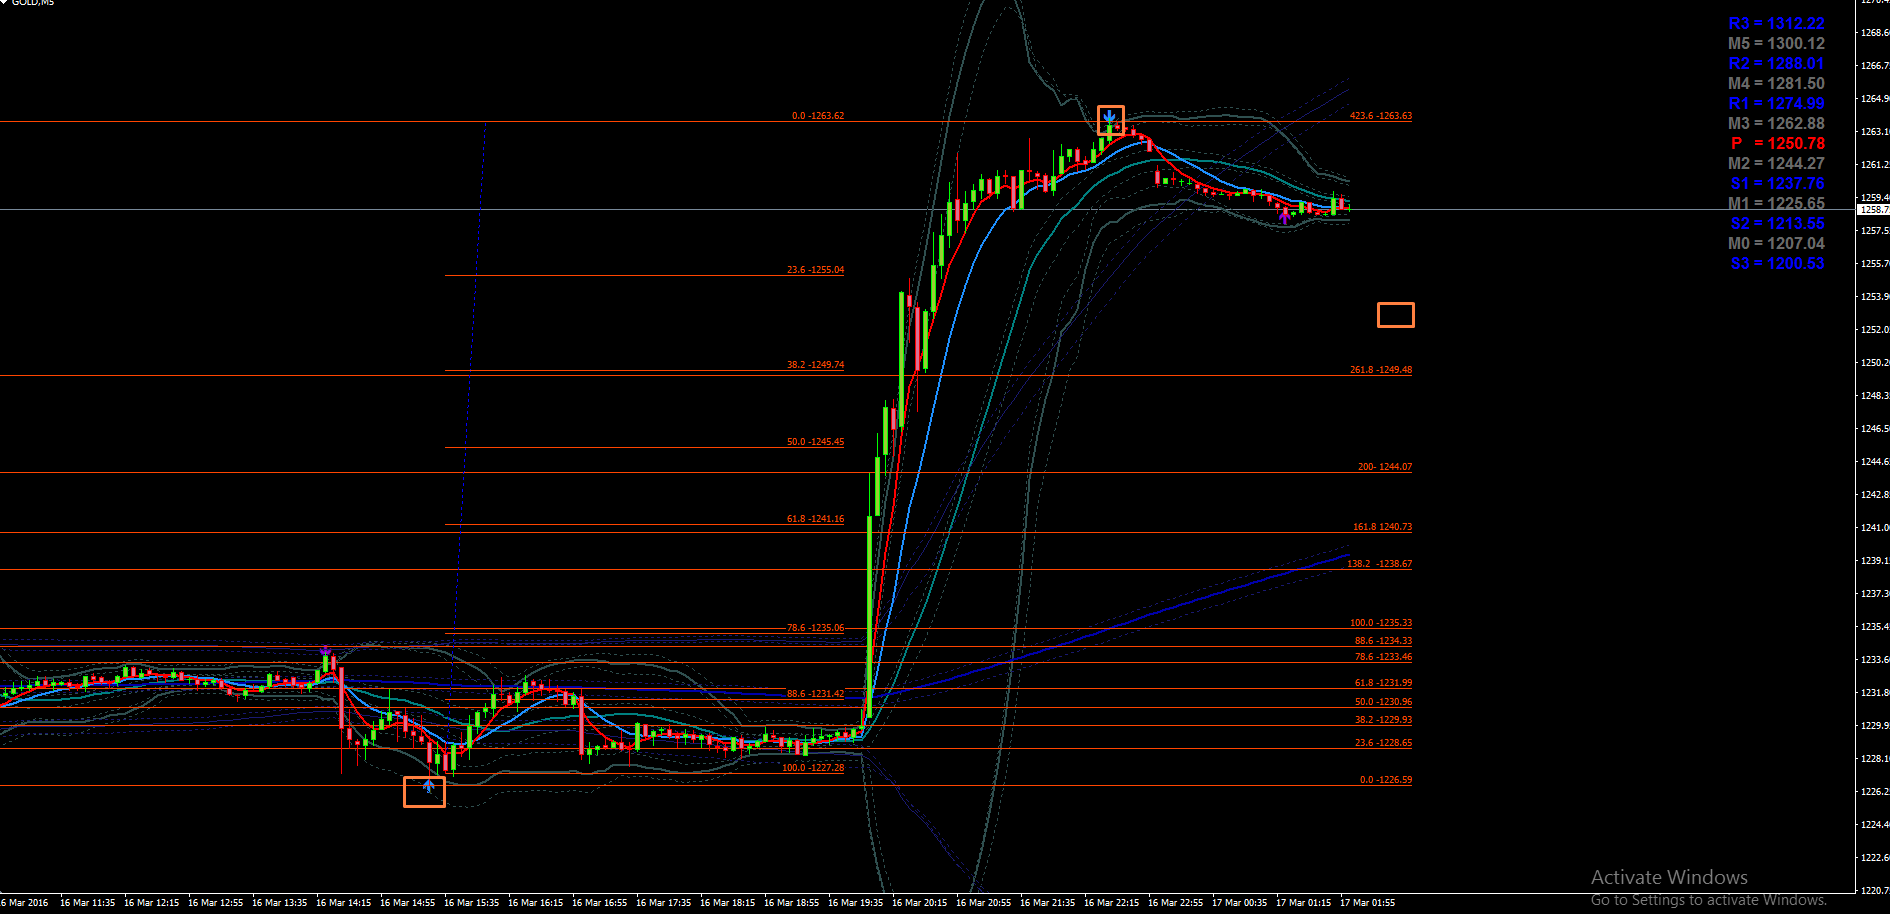
Task: Click the 38.2 -1249.74 Fibonacci label
Action: coord(815,365)
